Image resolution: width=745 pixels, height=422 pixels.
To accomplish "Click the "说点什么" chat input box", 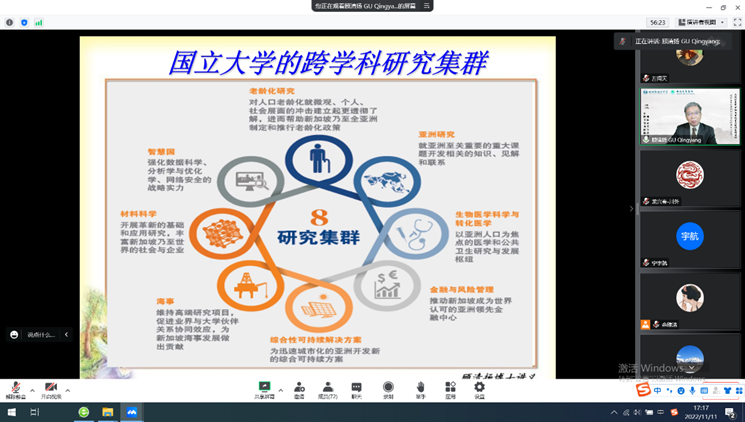I will tap(44, 335).
